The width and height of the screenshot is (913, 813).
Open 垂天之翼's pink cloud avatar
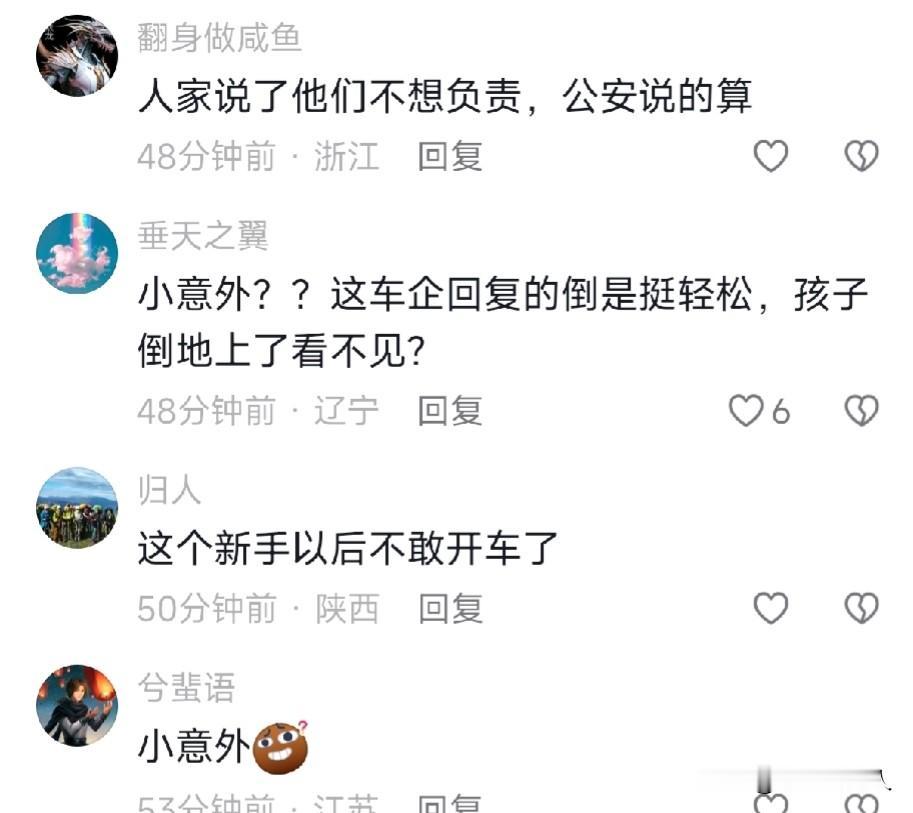click(x=77, y=253)
